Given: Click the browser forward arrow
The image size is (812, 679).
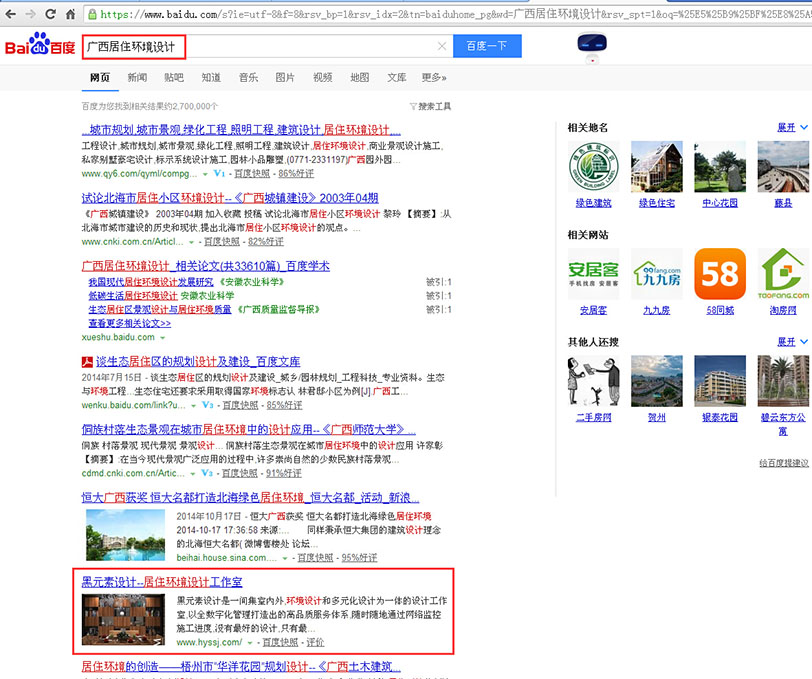Looking at the screenshot, I should 30,14.
